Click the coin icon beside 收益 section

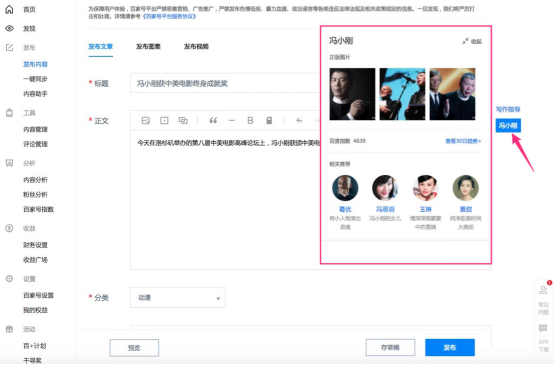[x=10, y=228]
